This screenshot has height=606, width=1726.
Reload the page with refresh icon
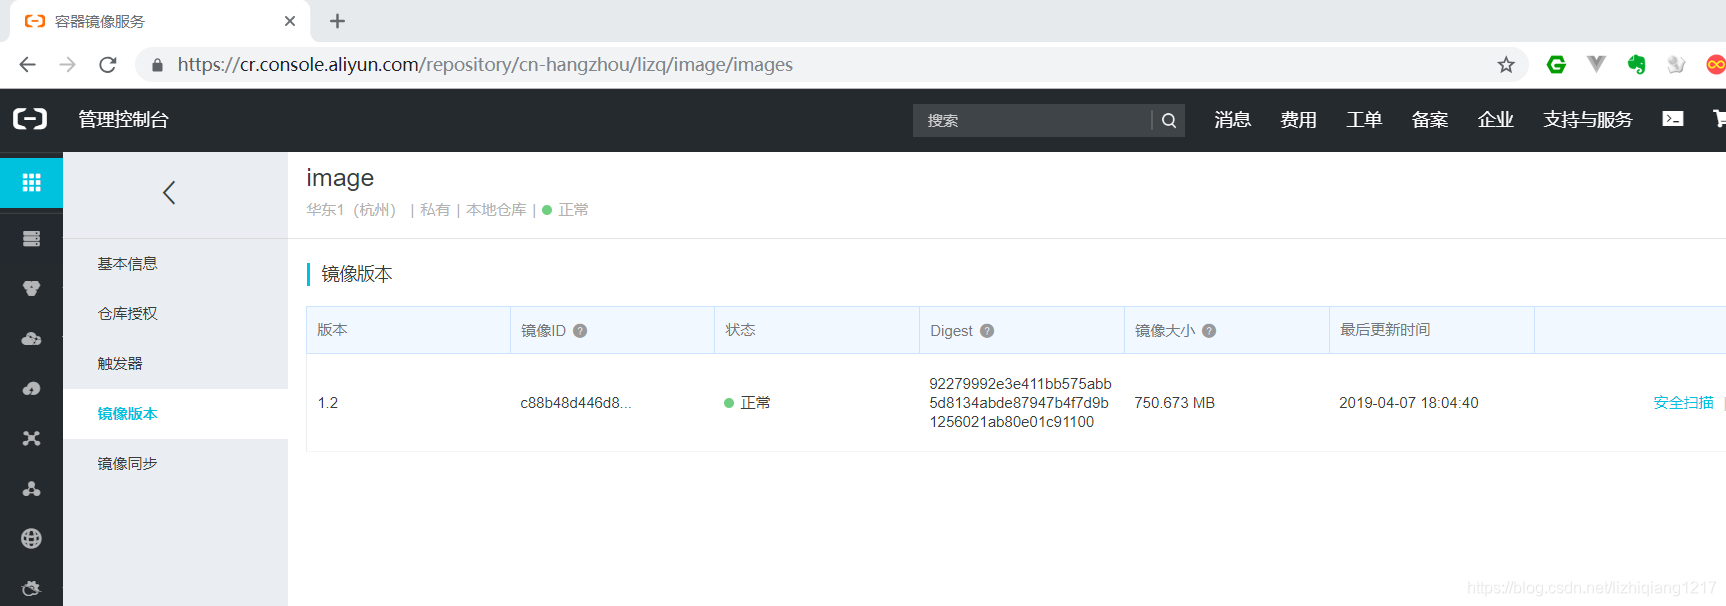coord(108,65)
